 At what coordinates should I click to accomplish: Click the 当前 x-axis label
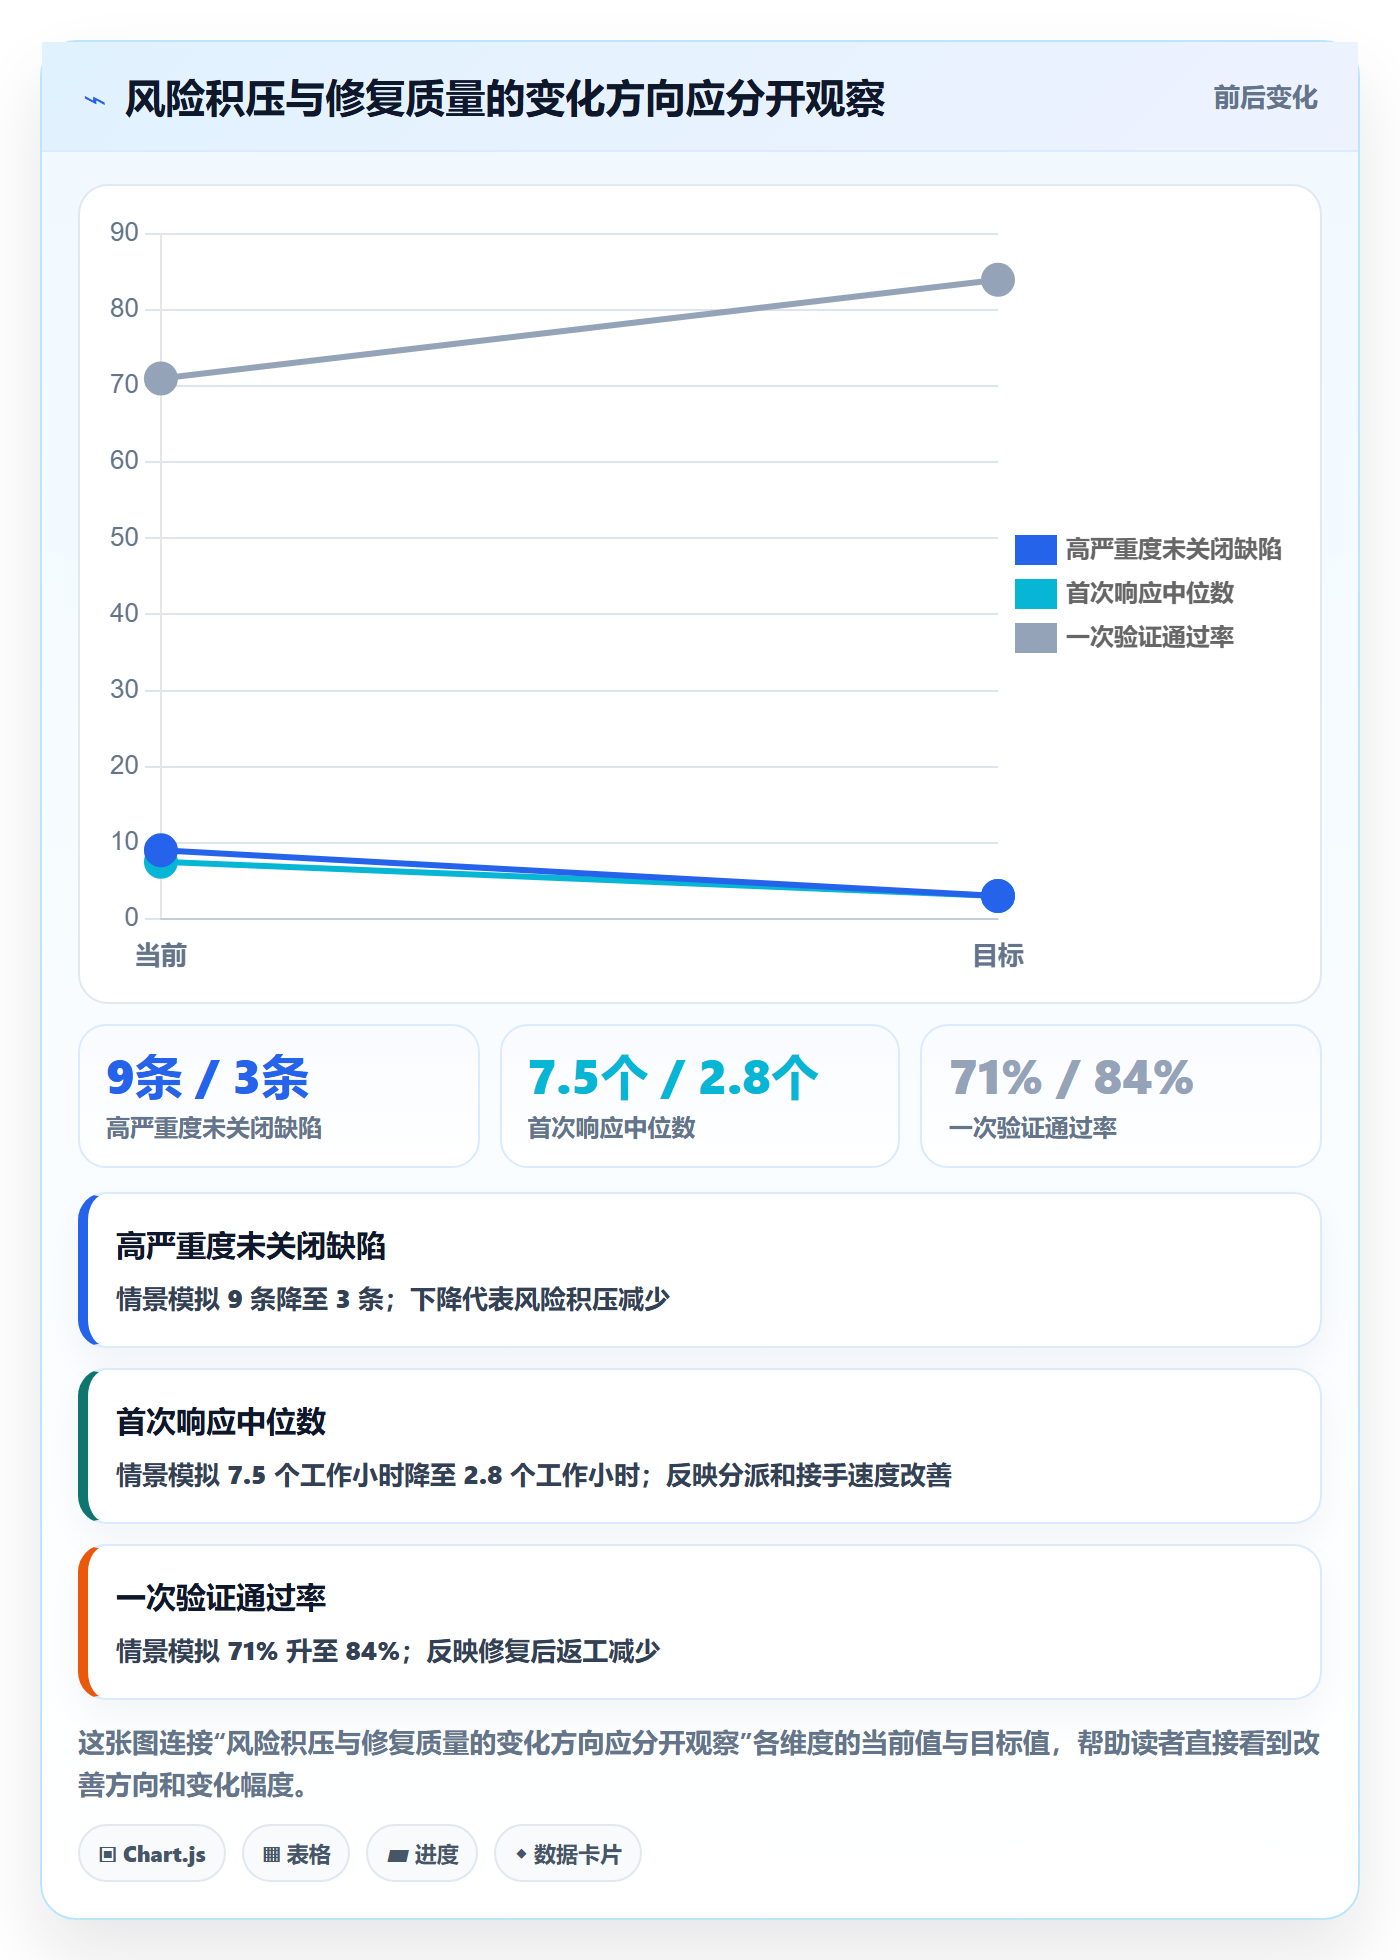[x=161, y=956]
